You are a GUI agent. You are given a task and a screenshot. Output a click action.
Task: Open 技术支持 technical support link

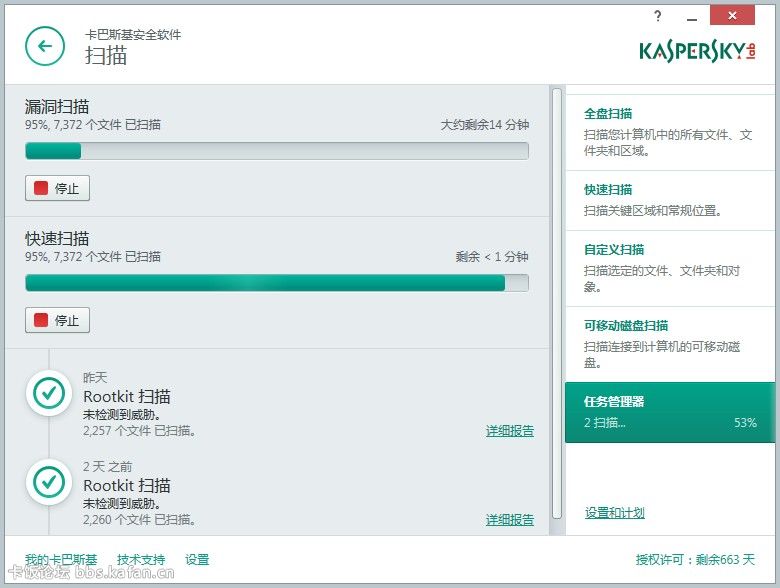[x=141, y=560]
